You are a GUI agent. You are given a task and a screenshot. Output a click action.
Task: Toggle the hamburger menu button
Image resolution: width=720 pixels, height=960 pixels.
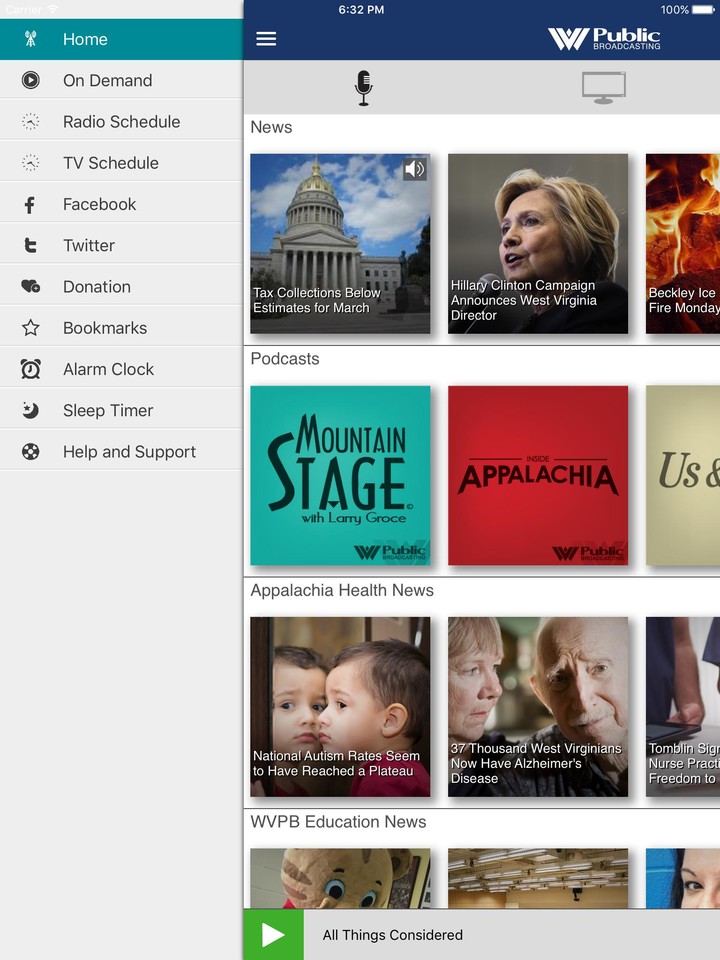point(266,39)
